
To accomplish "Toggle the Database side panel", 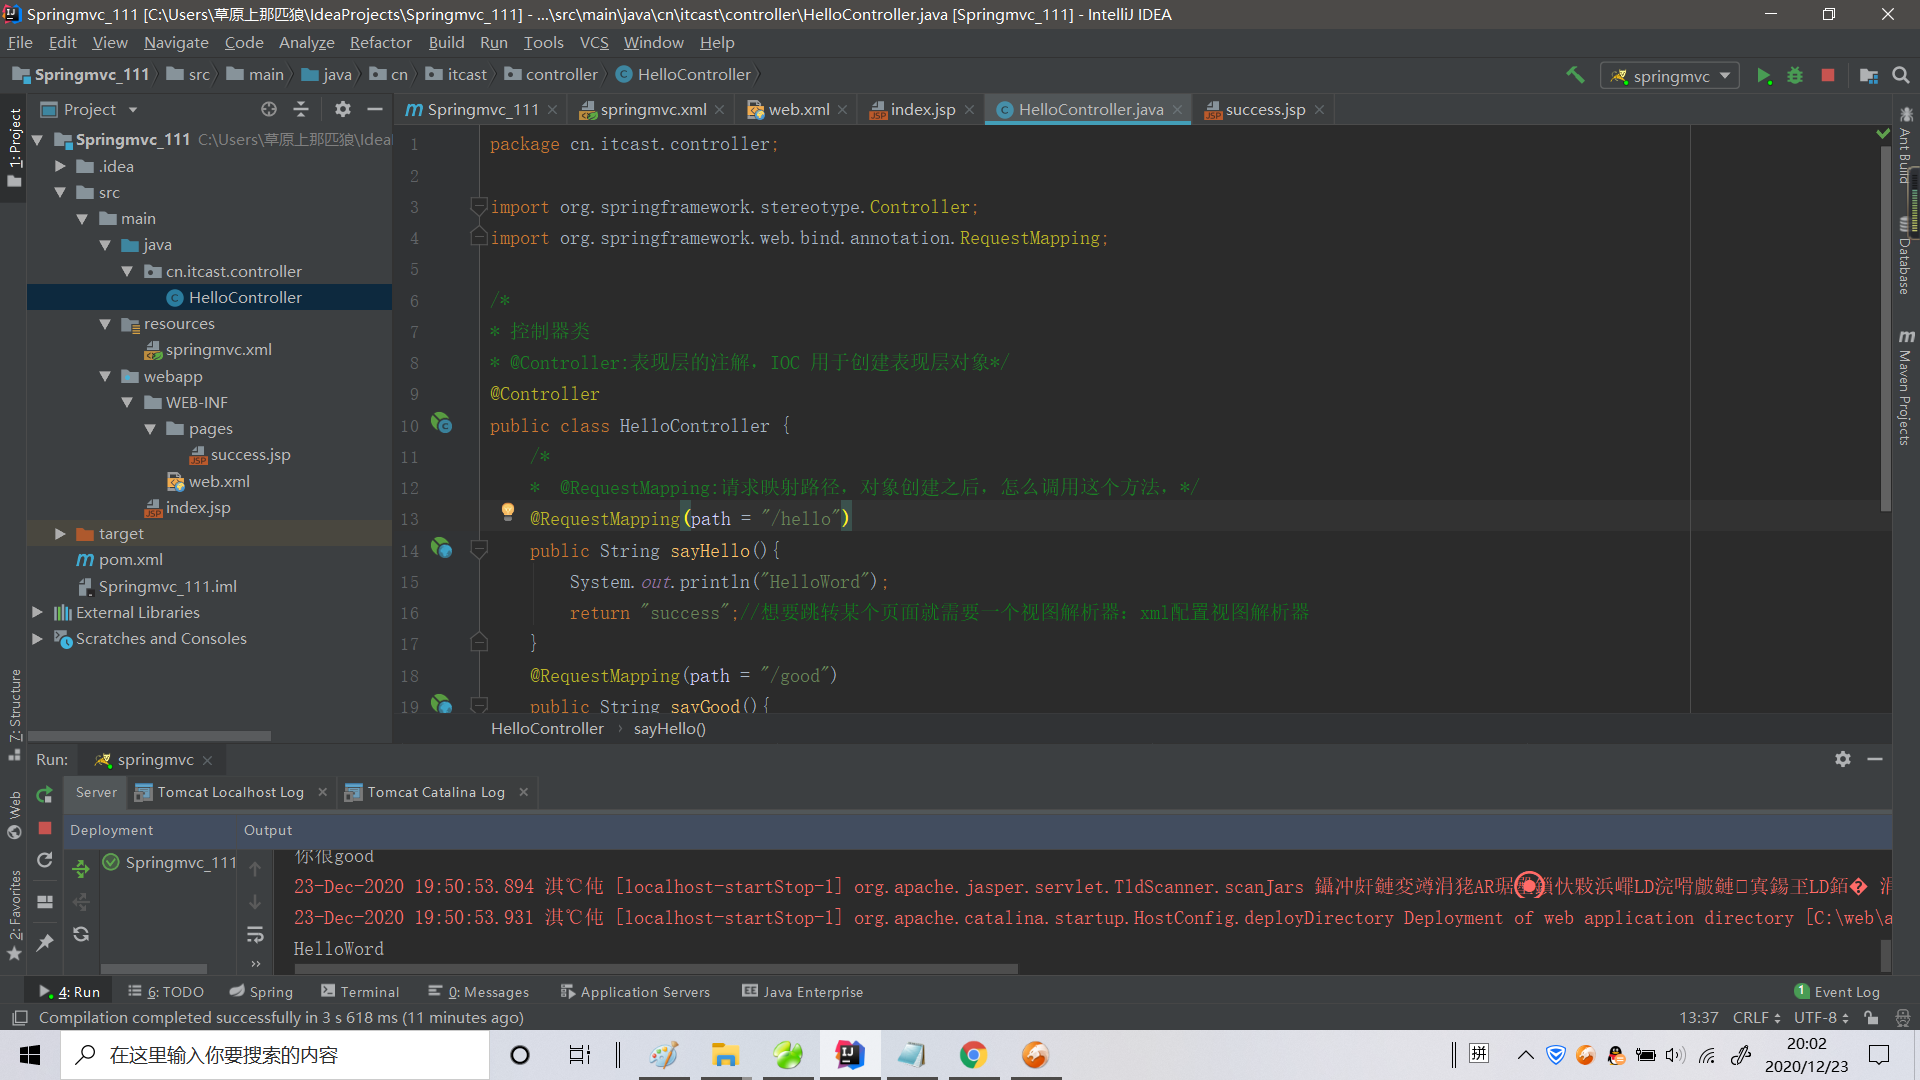I will click(x=1906, y=256).
